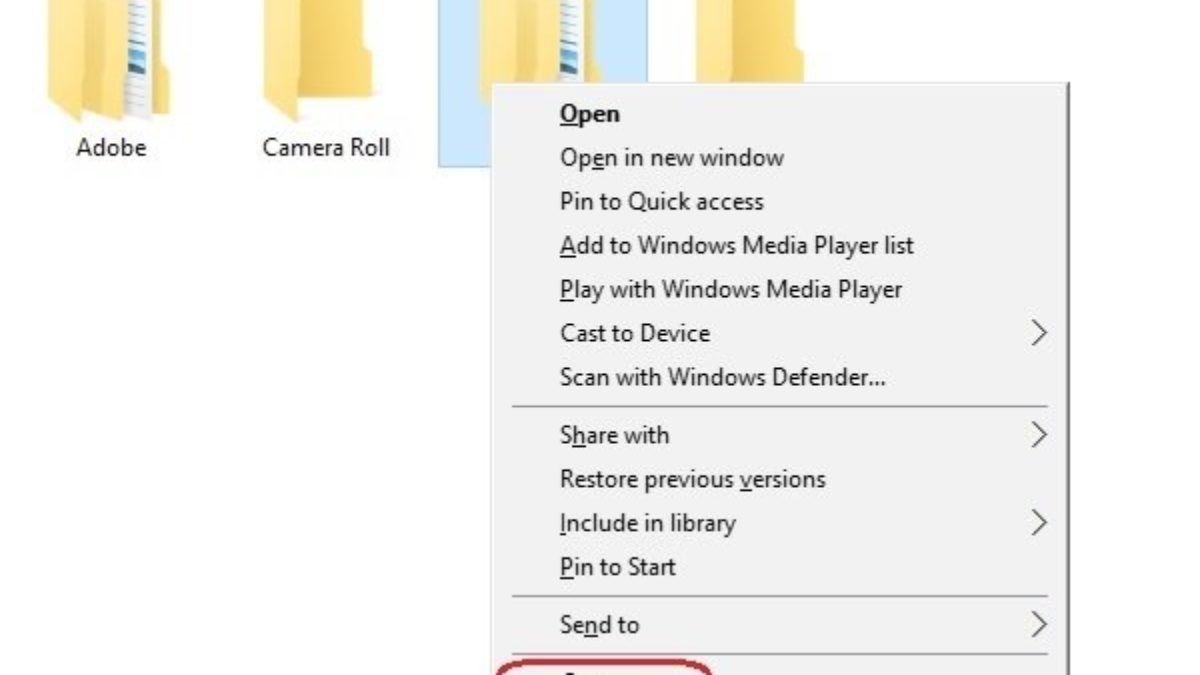Click the Camera Roll folder name label

(326, 148)
